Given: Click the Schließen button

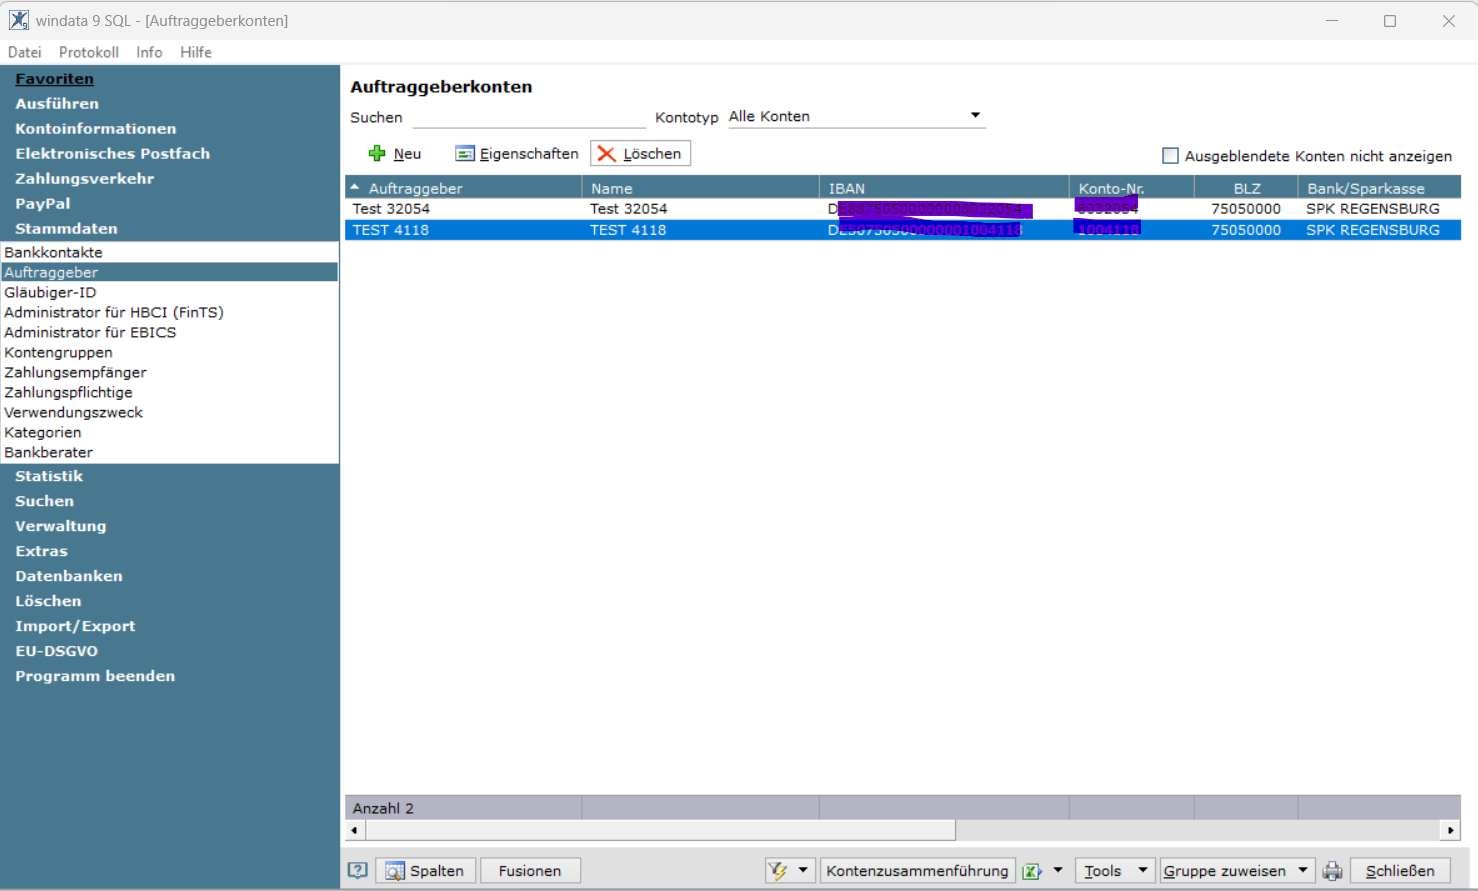Looking at the screenshot, I should point(1400,871).
